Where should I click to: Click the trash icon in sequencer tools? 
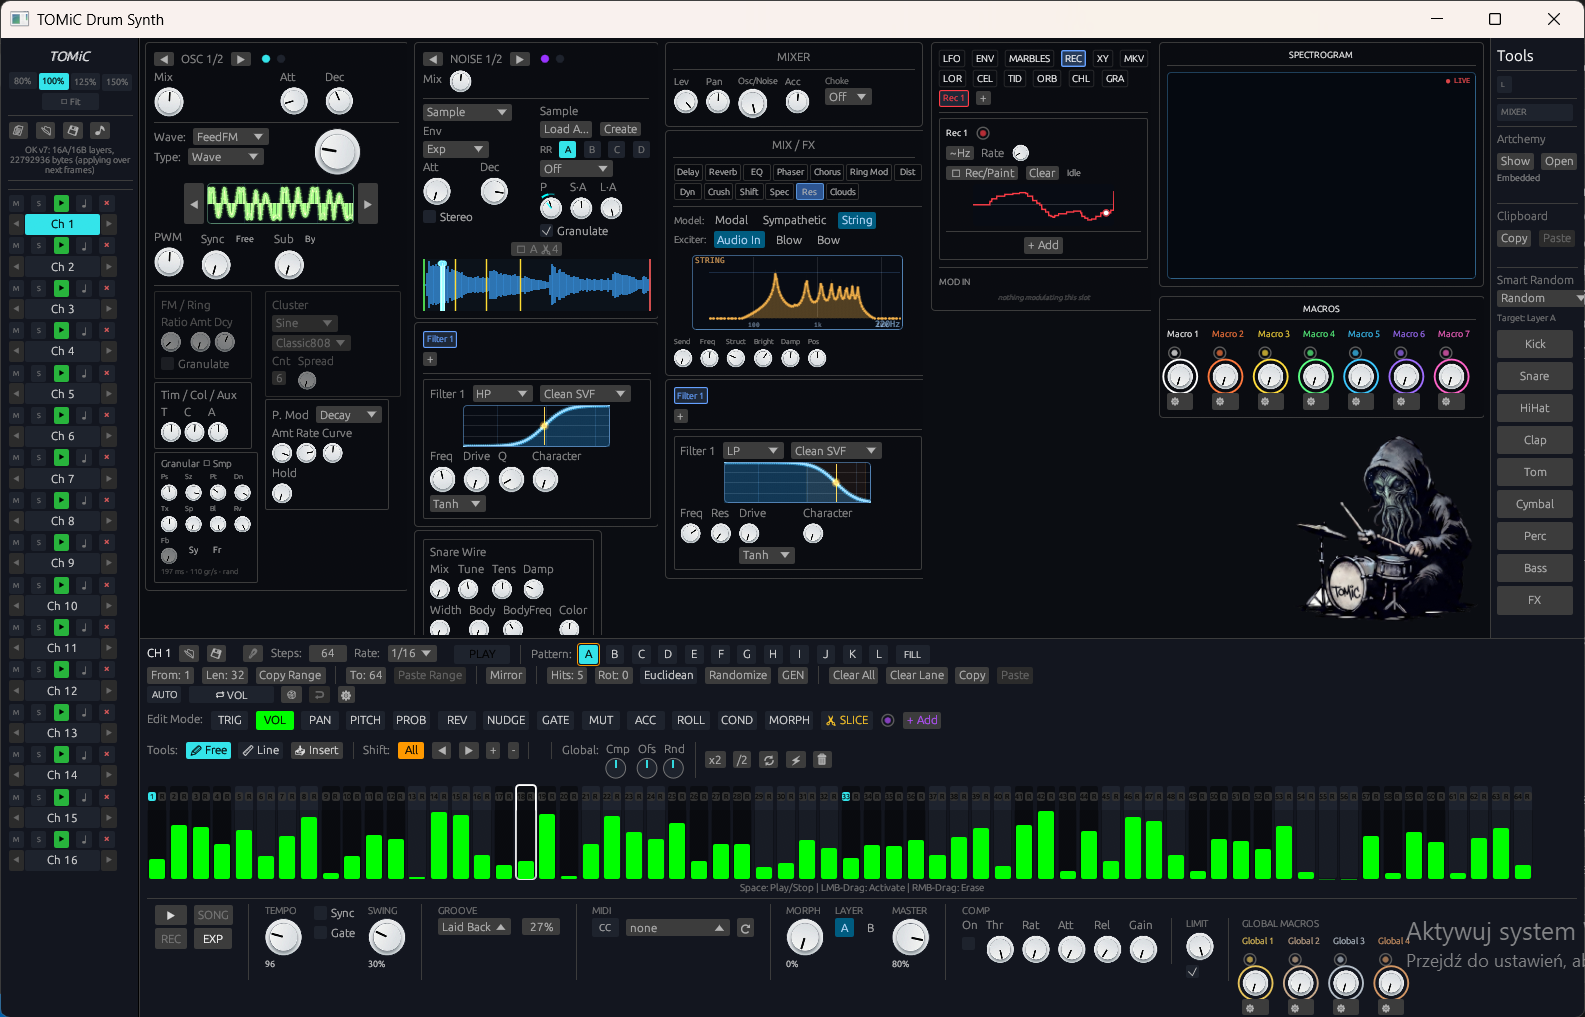pyautogui.click(x=822, y=760)
